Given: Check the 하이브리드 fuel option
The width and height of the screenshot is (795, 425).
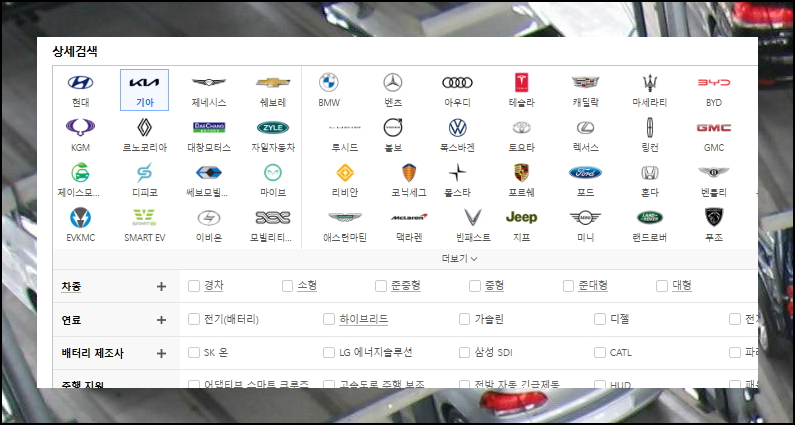Looking at the screenshot, I should click(329, 319).
